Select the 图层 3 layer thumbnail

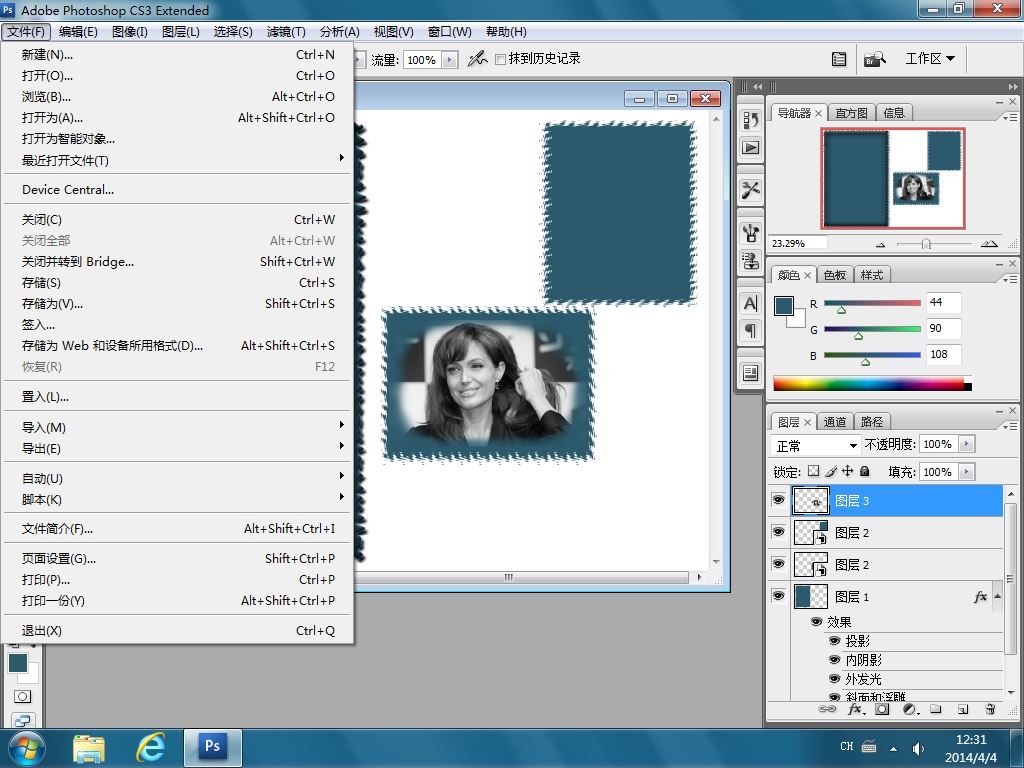[810, 501]
